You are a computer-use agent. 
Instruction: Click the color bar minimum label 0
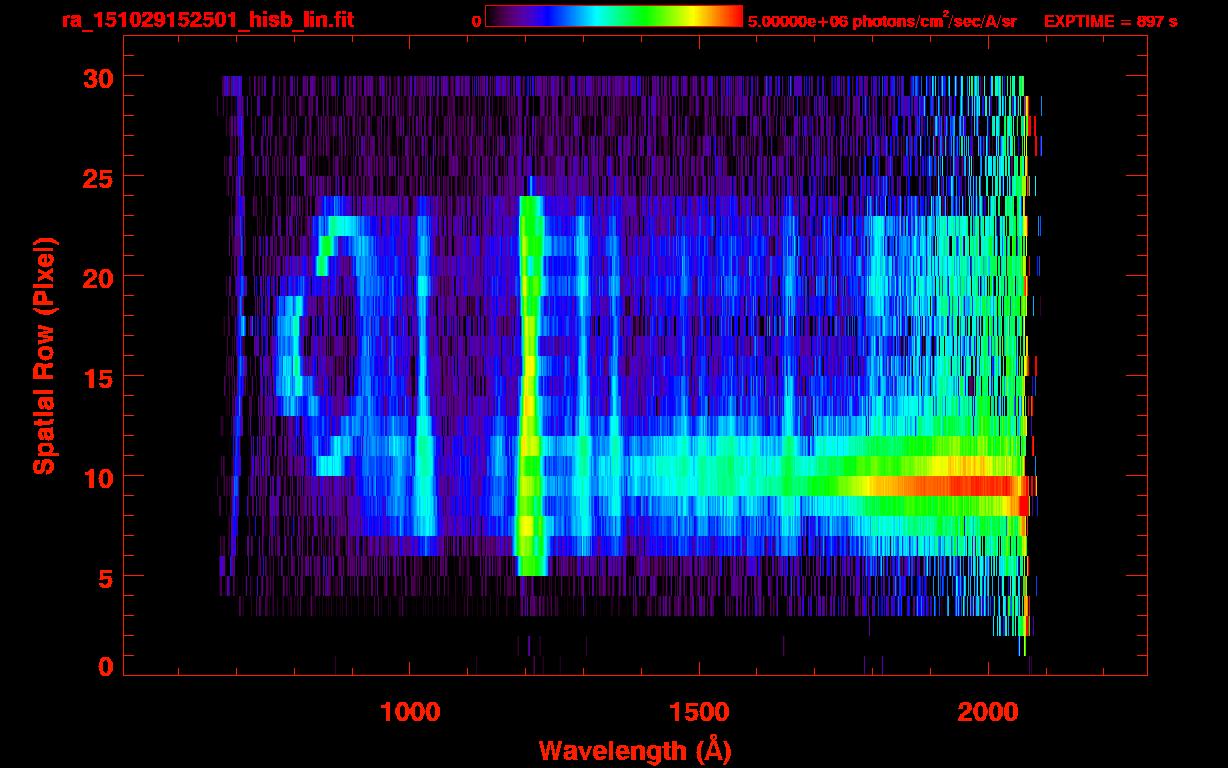click(476, 21)
